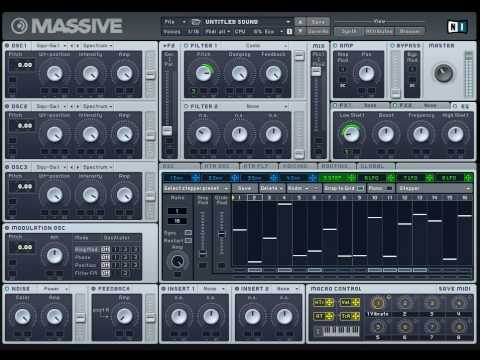Screen dimensions: 480x360
Task: Click the Synth view button
Action: [x=349, y=31]
